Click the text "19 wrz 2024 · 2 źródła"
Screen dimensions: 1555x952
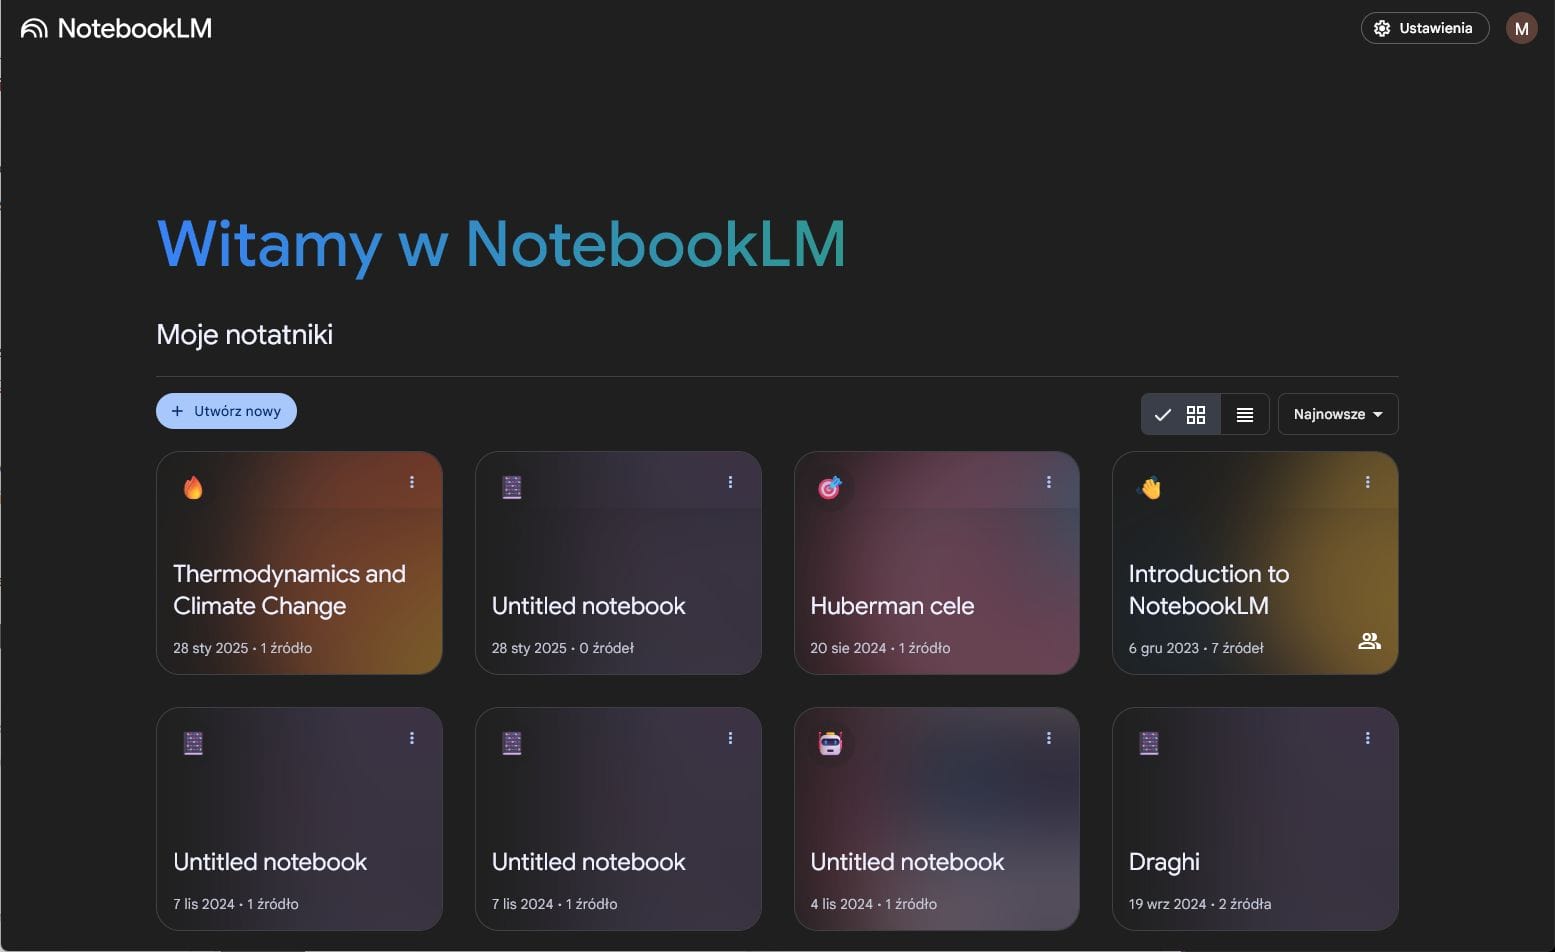click(x=1200, y=904)
